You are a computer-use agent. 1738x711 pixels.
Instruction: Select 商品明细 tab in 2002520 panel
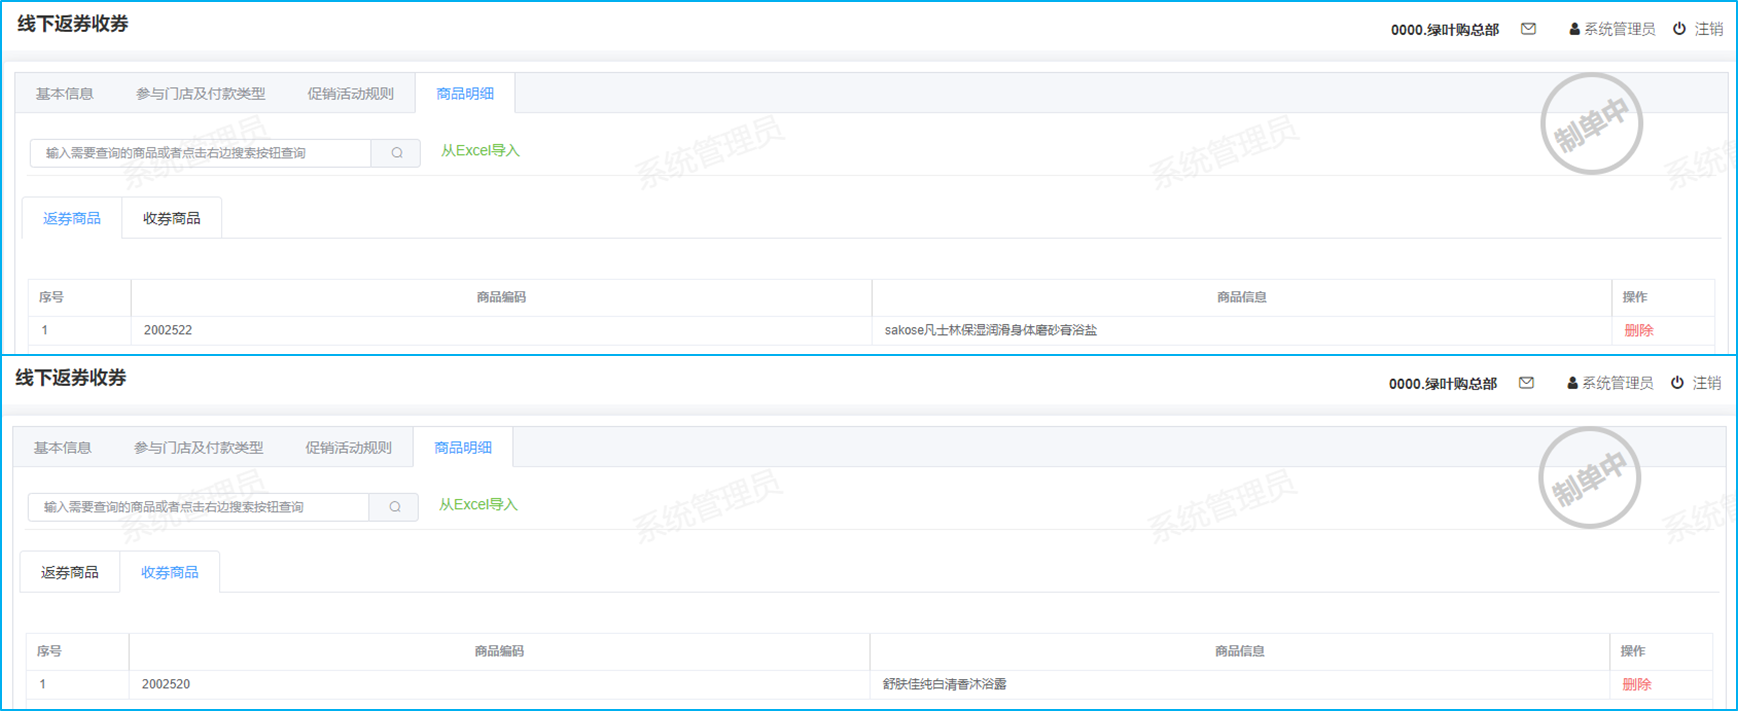click(x=463, y=448)
